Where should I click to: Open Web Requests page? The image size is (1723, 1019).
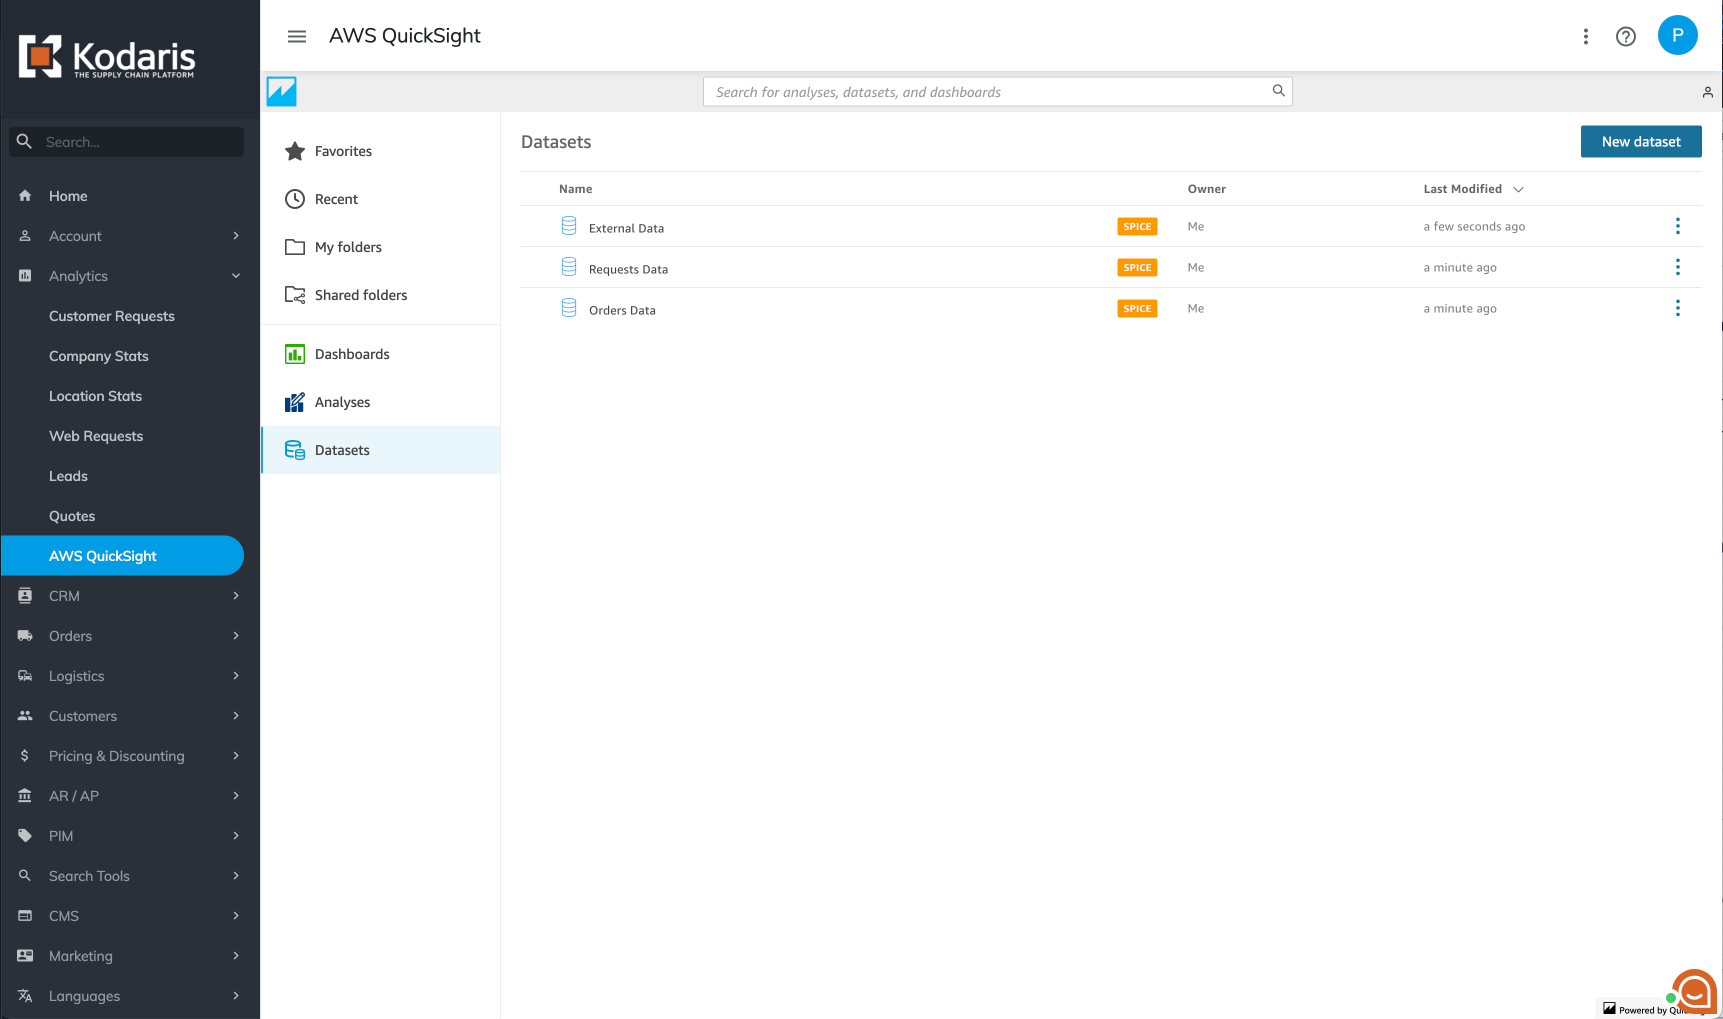click(96, 436)
